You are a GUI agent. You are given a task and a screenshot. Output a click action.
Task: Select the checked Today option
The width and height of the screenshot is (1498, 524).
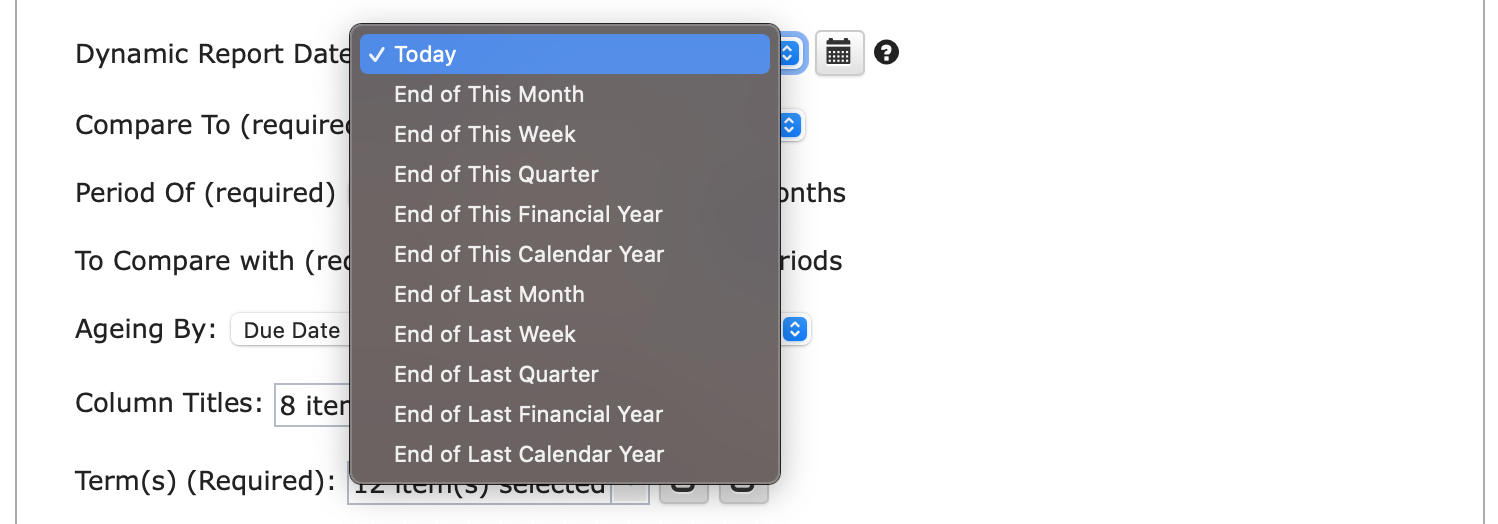pos(565,54)
